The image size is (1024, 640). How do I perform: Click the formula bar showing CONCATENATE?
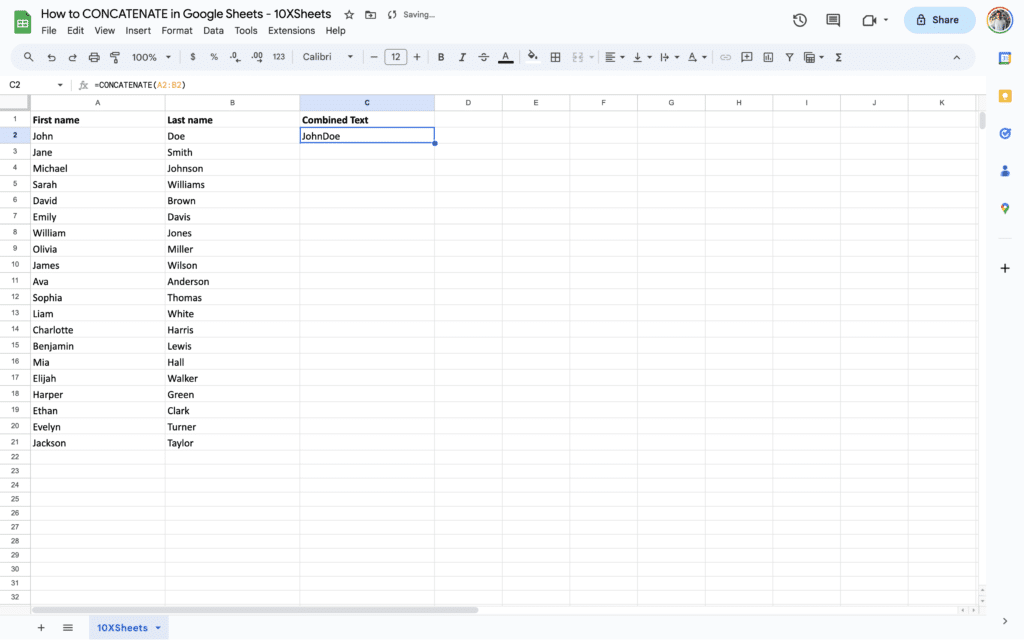coord(140,84)
